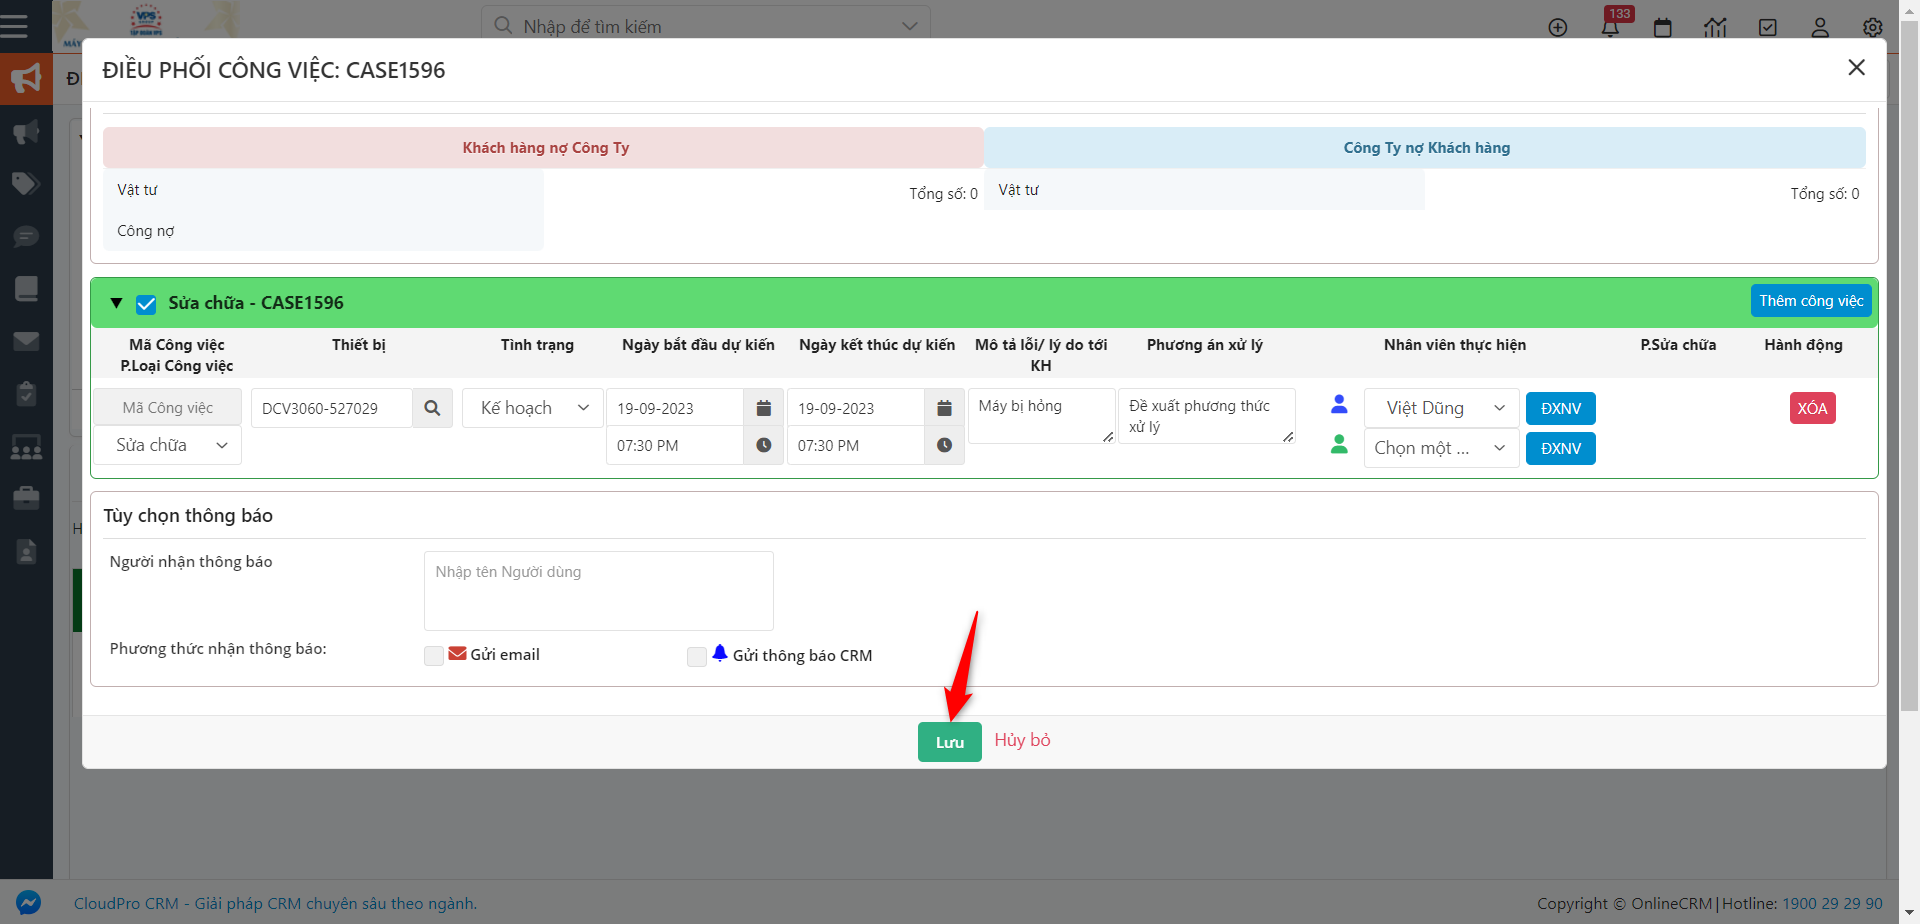Click the planned start date 19-09-2023 field
The image size is (1920, 924).
675,408
